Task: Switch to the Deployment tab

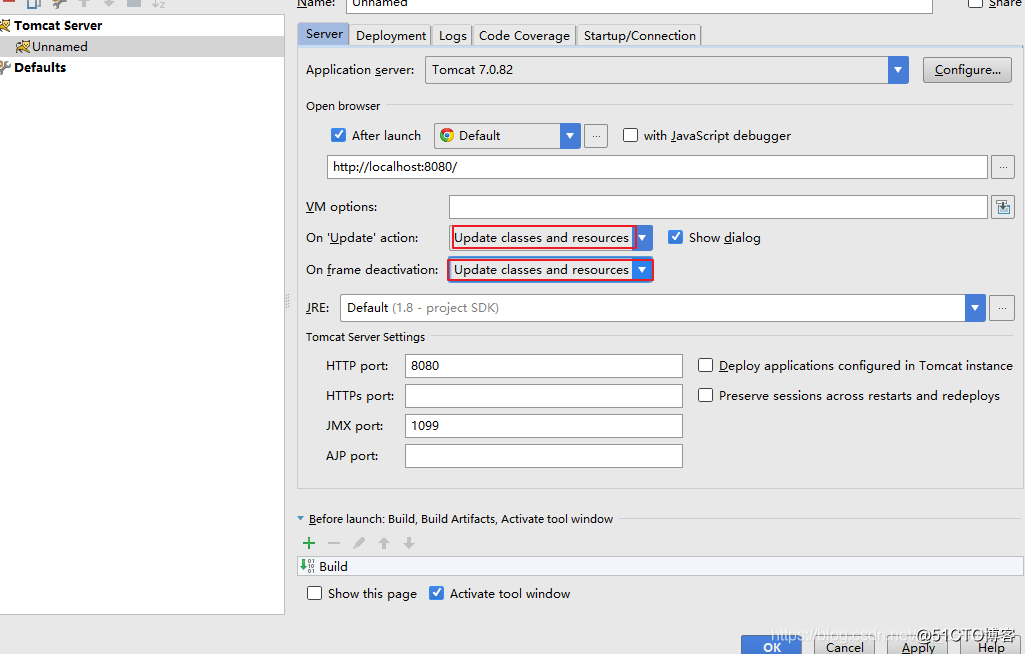Action: [x=391, y=35]
